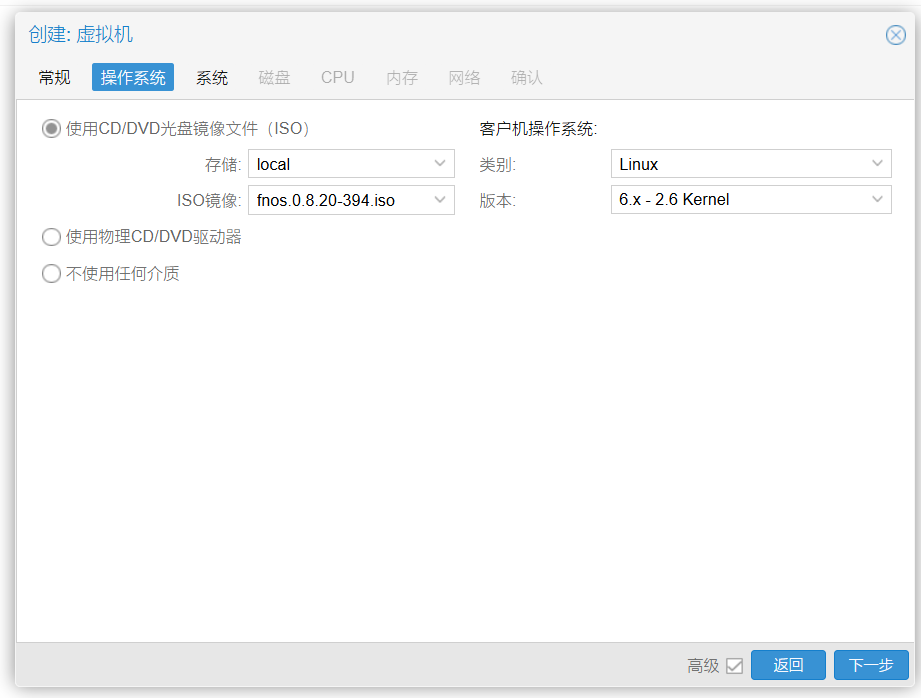Click the 操作系统 tab
The width and height of the screenshot is (921, 698).
pyautogui.click(x=133, y=78)
